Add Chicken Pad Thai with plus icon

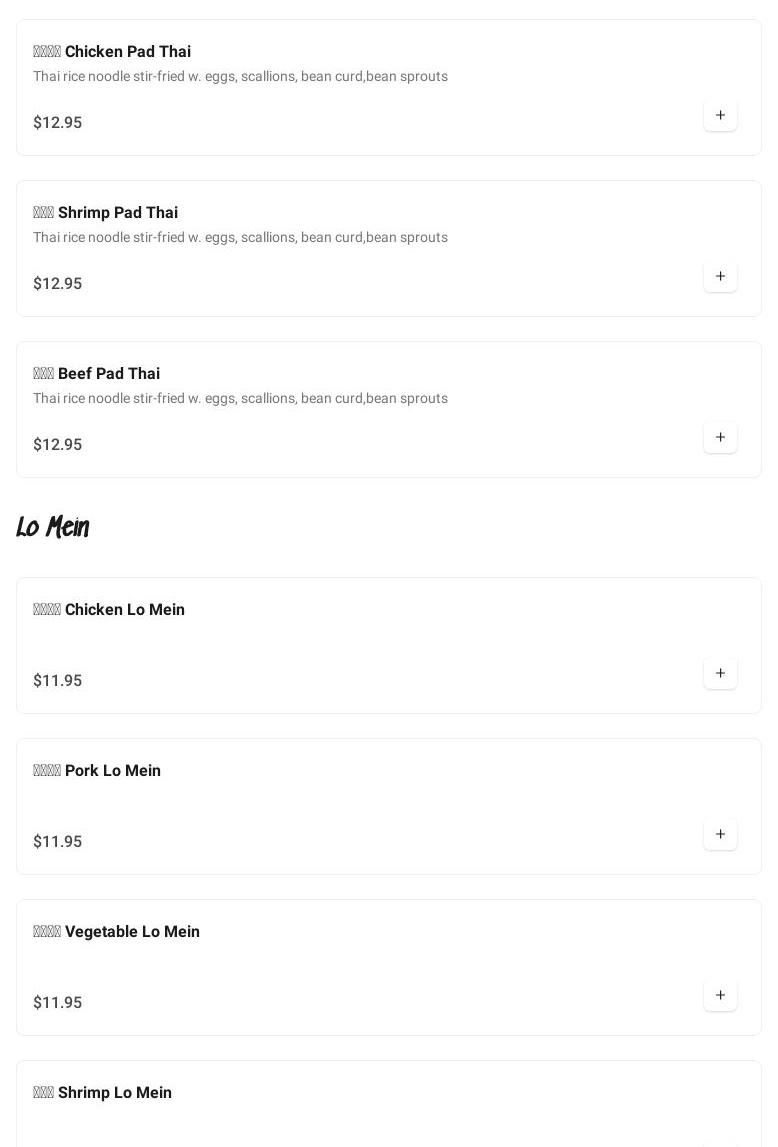pyautogui.click(x=720, y=115)
